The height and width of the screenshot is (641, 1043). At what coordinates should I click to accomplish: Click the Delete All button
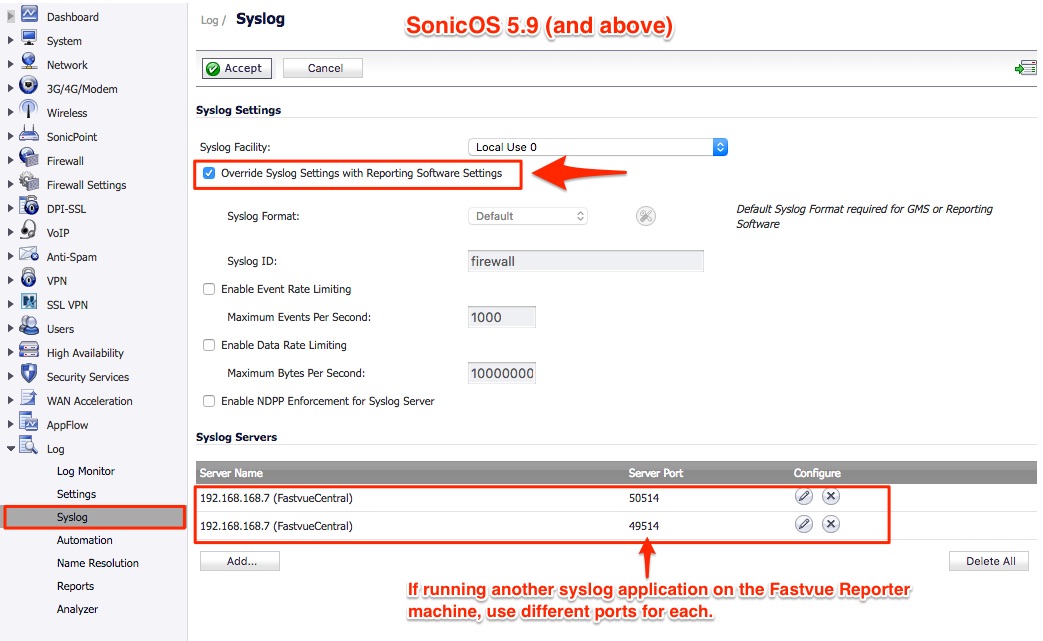coord(989,561)
